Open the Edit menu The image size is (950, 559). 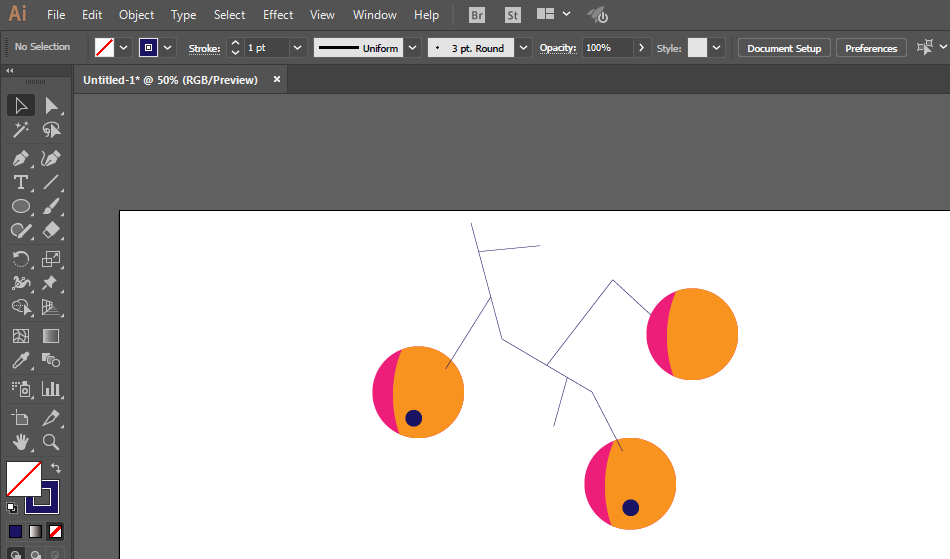click(x=92, y=15)
